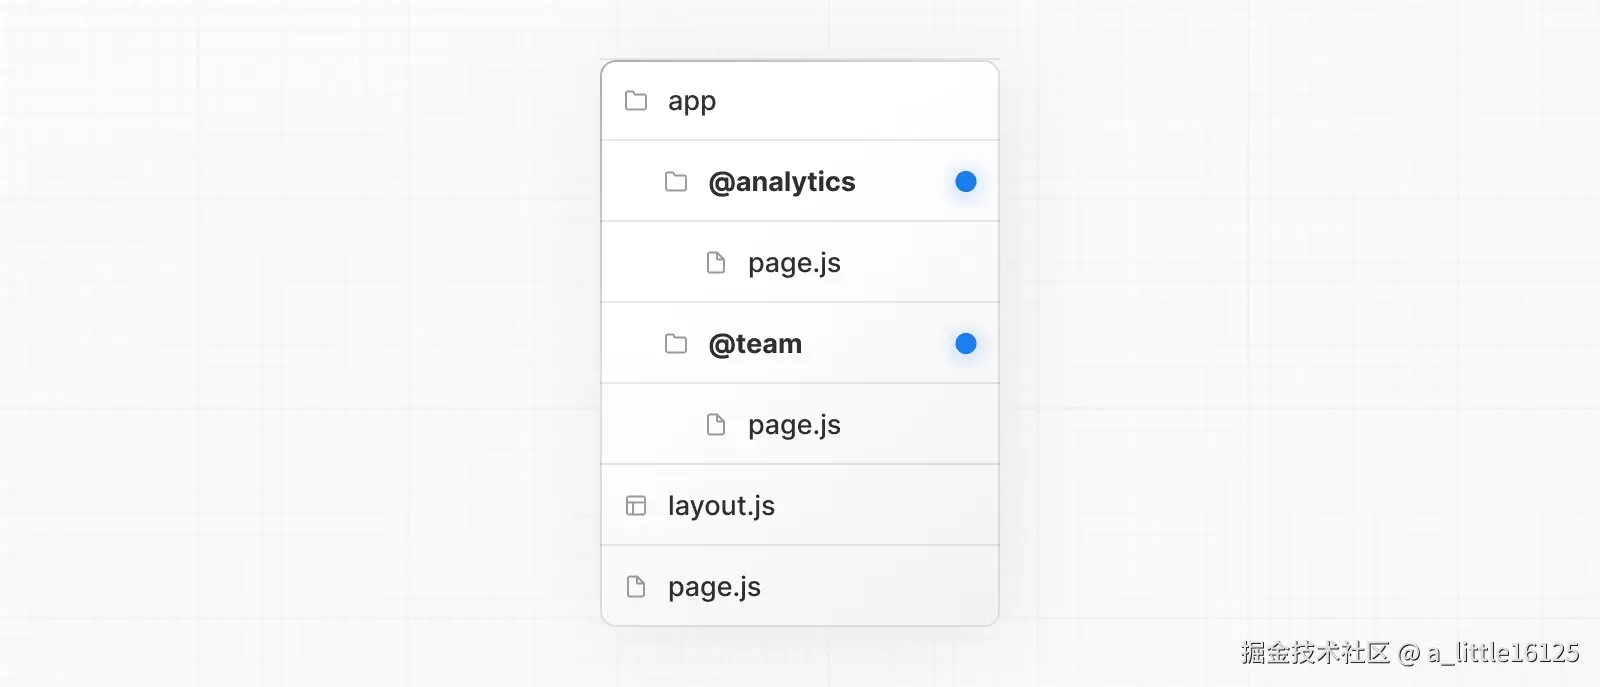This screenshot has width=1600, height=687.
Task: Click the file icon of page.js under @team
Action: [x=716, y=425]
